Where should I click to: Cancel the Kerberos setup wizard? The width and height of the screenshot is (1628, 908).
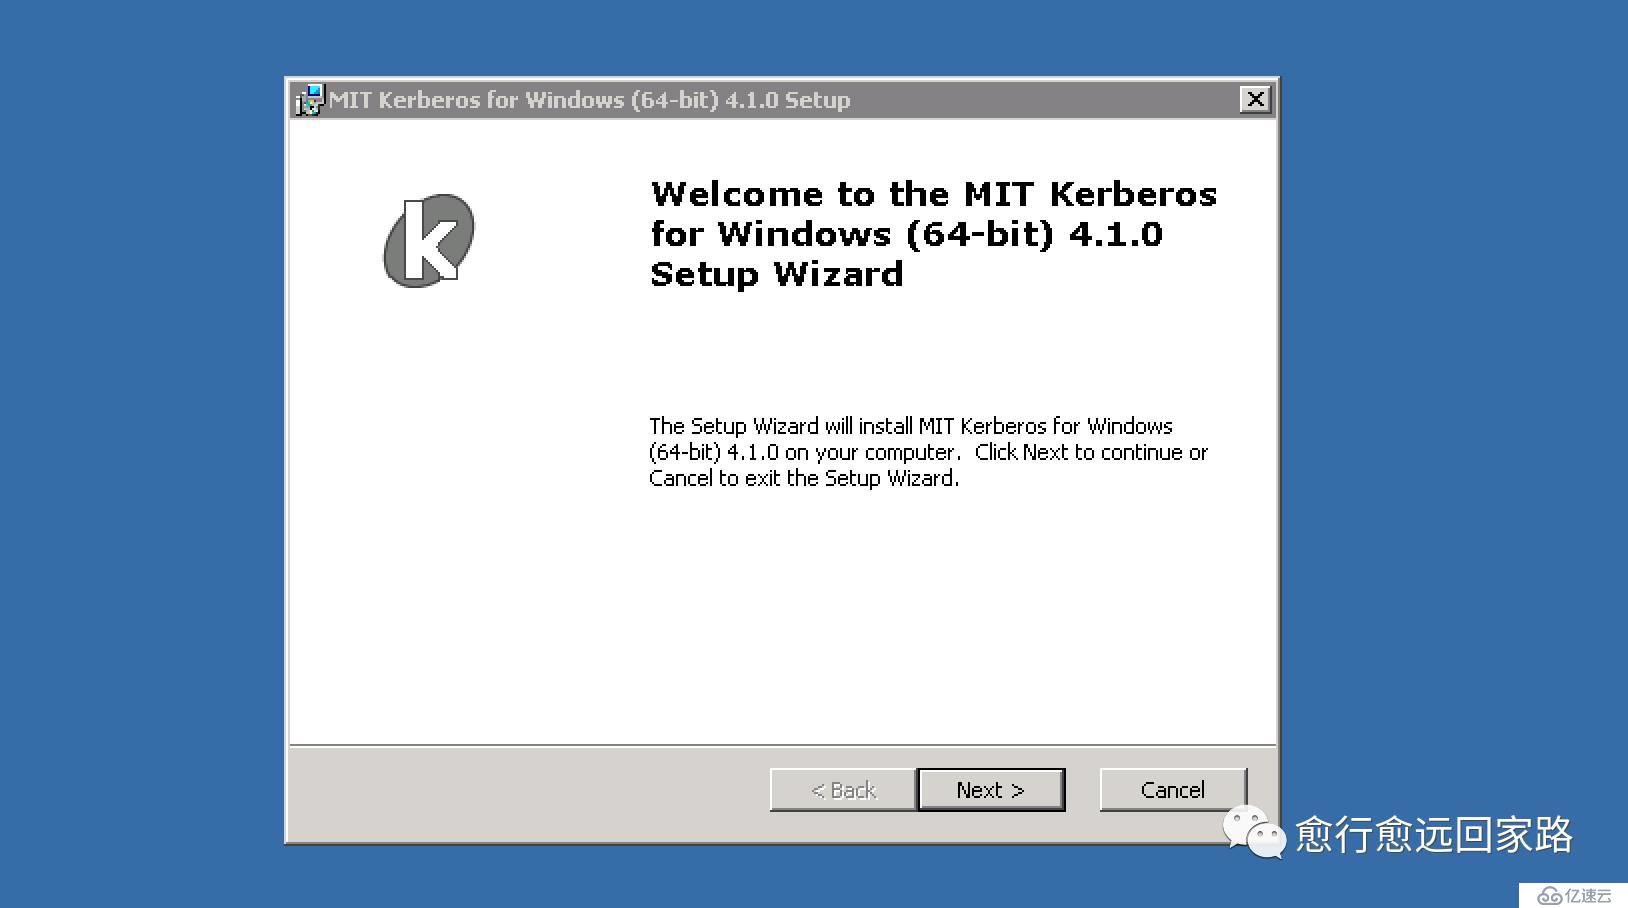[x=1173, y=790]
